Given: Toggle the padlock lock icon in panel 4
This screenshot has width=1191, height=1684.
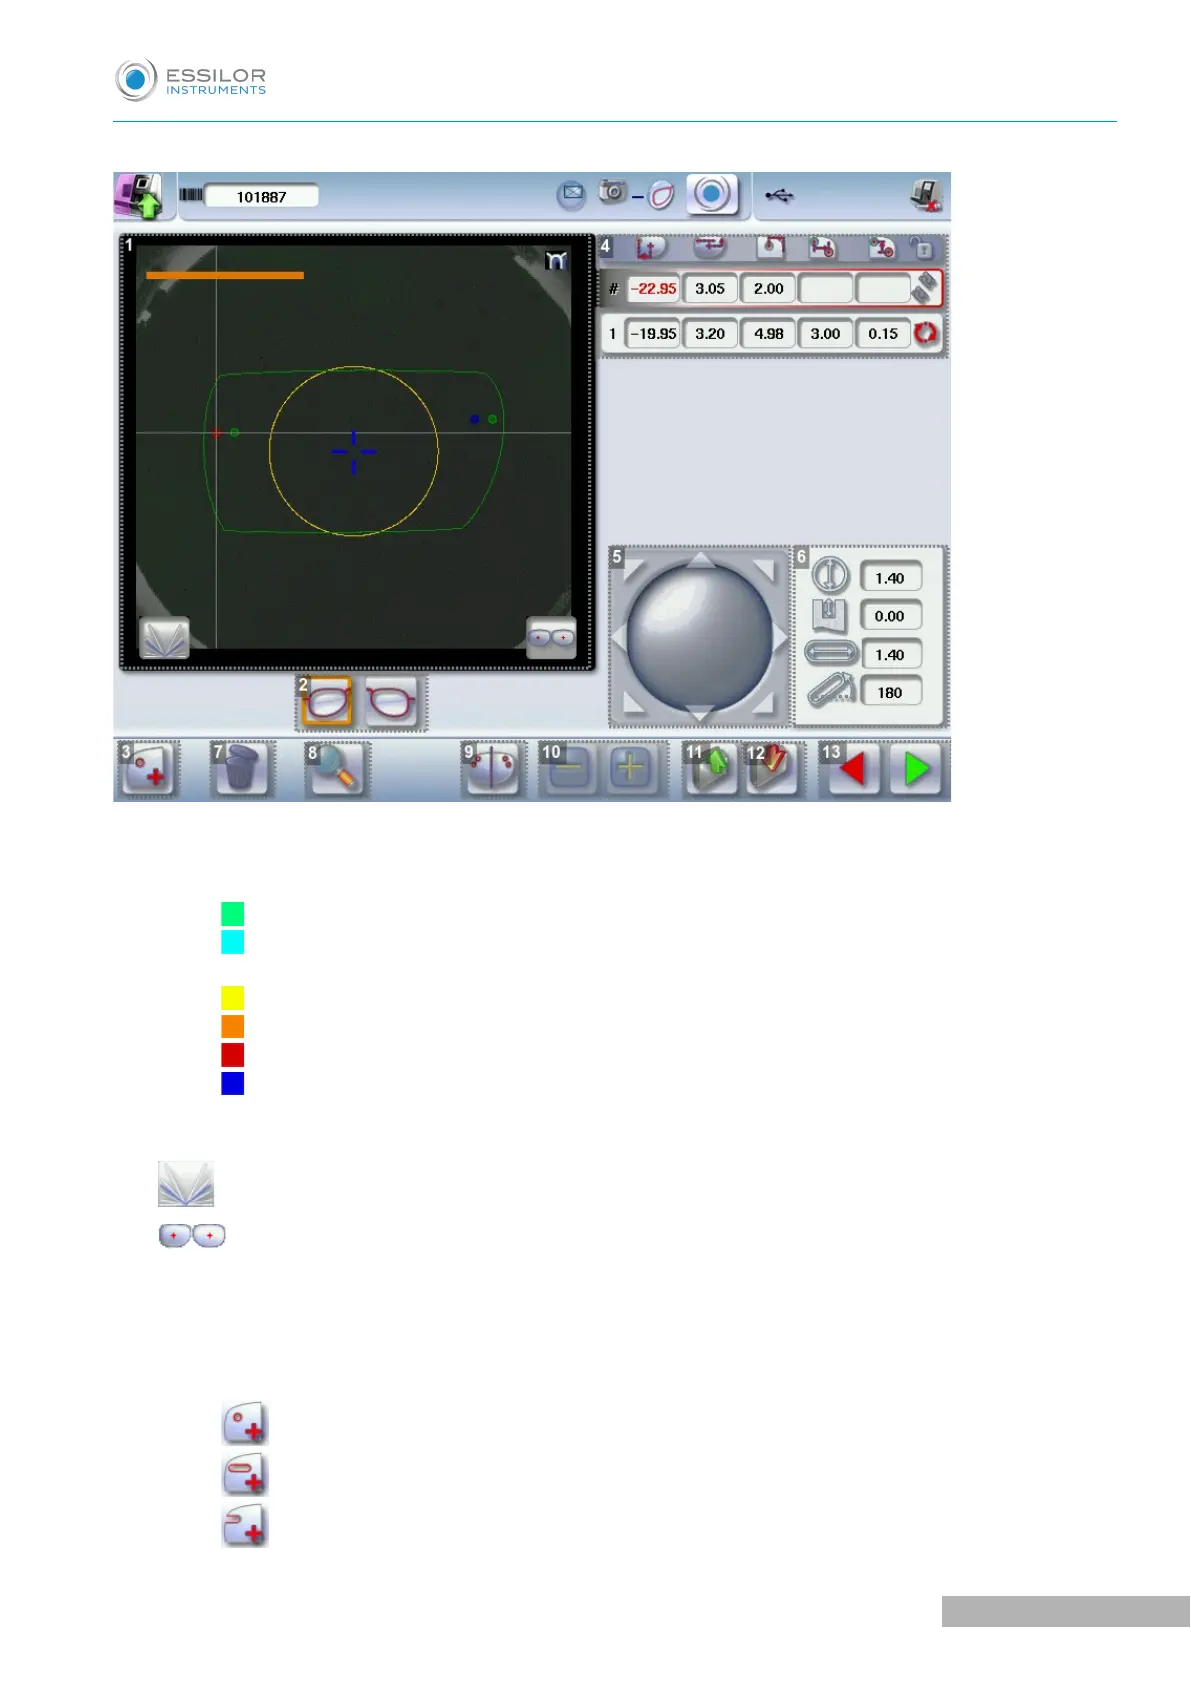Looking at the screenshot, I should (922, 248).
